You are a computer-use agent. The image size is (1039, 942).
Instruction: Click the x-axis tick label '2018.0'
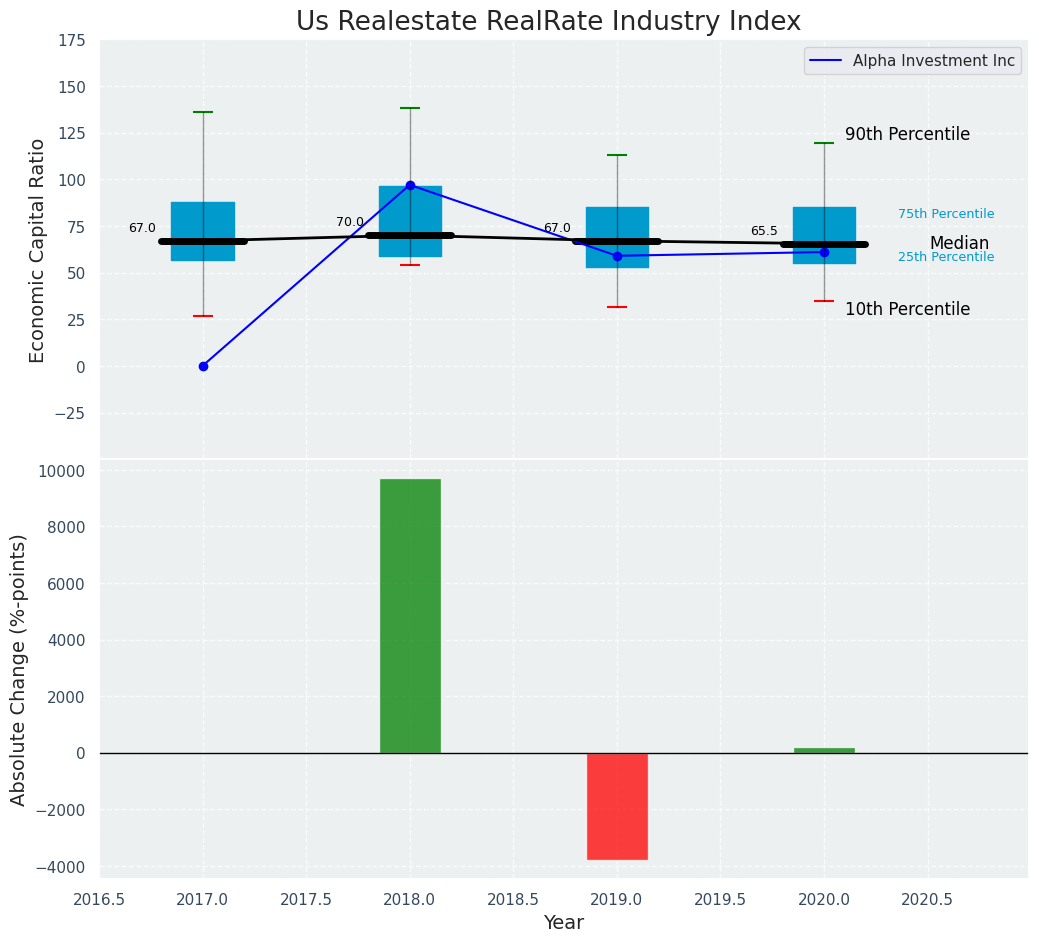pyautogui.click(x=410, y=900)
